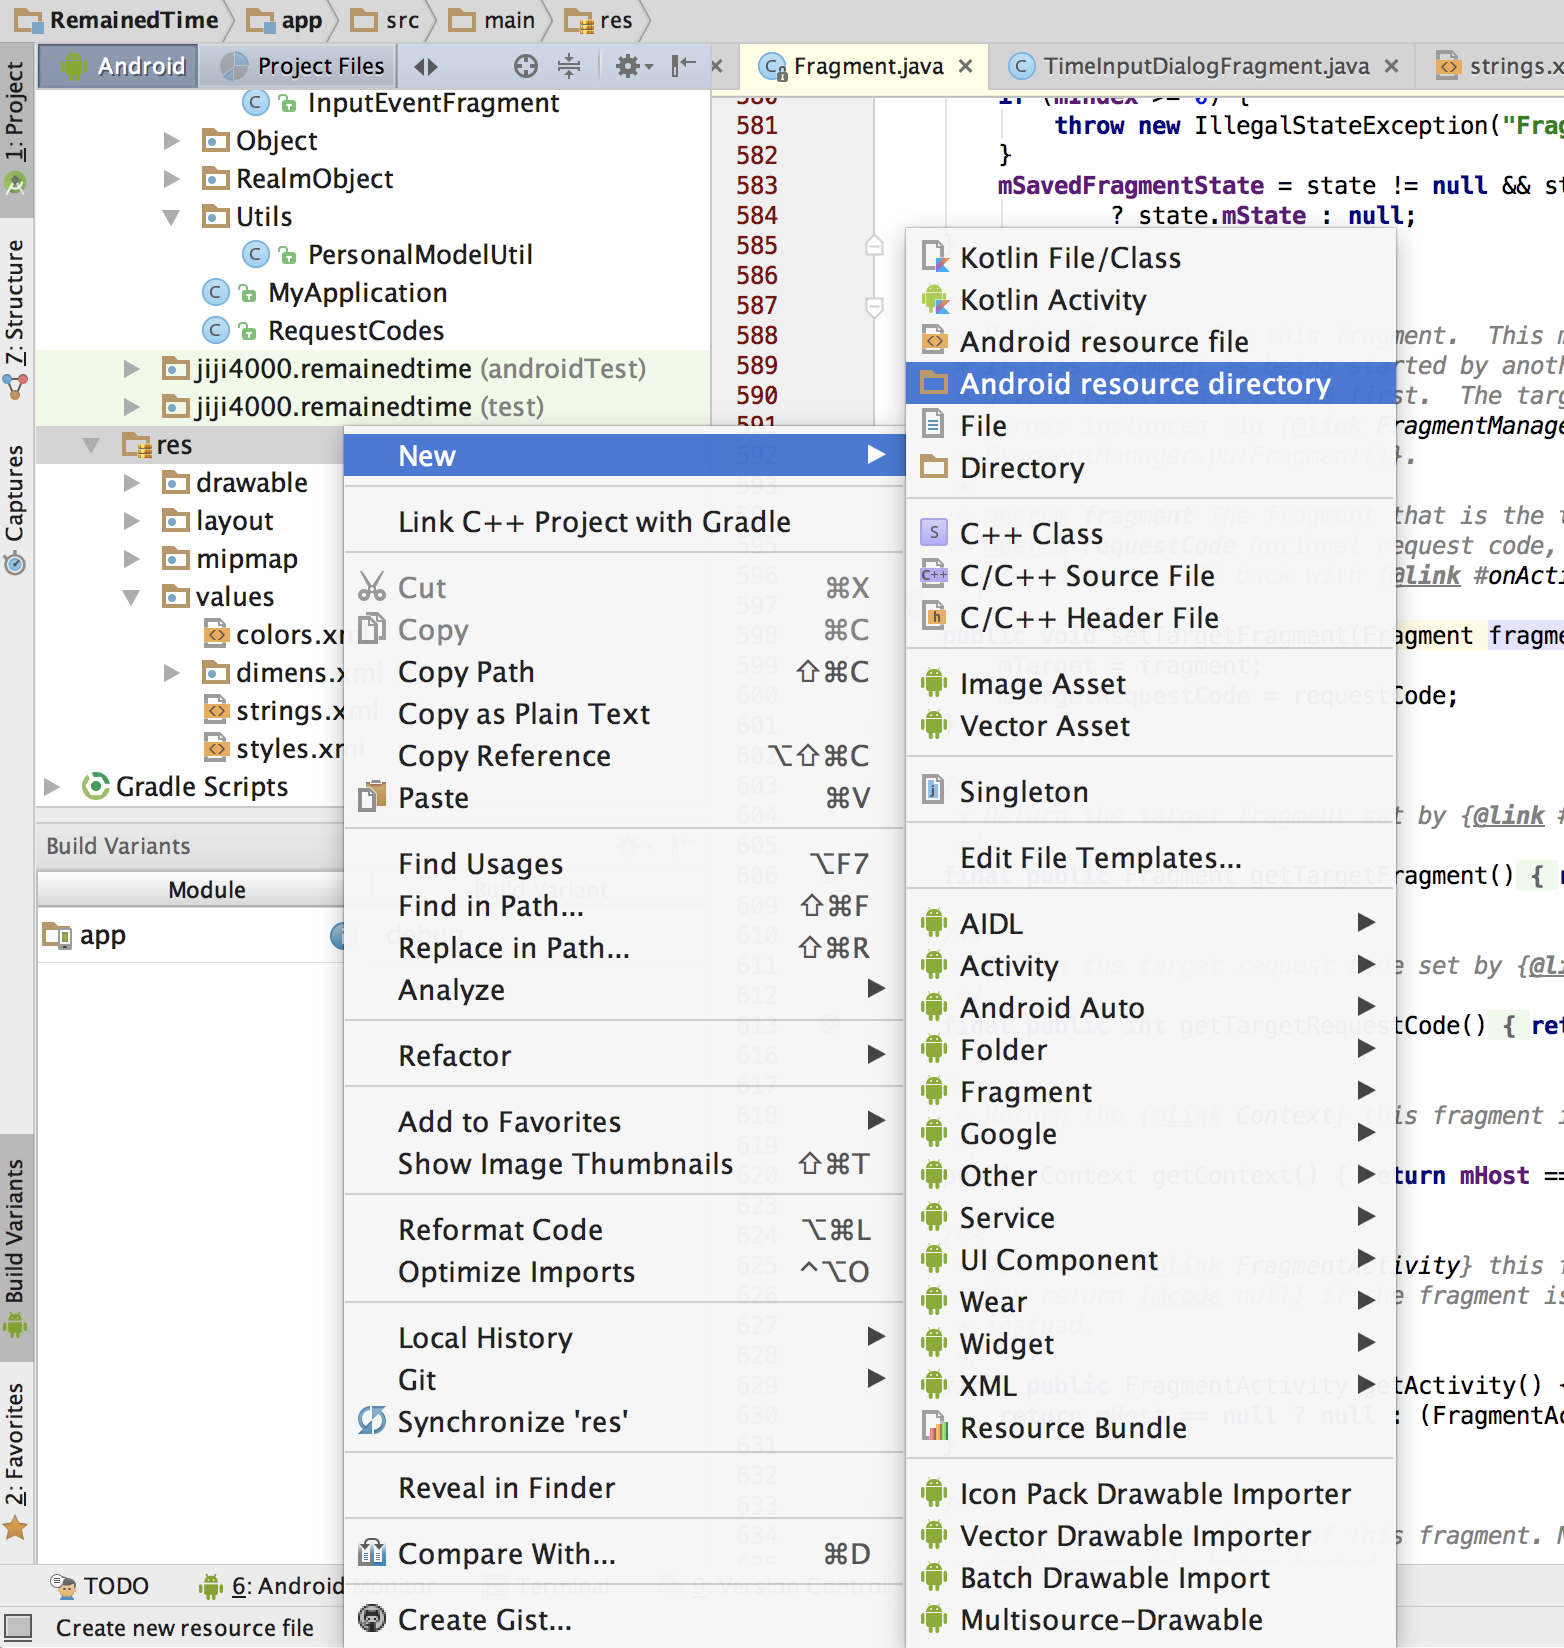Screen dimensions: 1564x1648
Task: Click Compare With... menu item
Action: click(x=624, y=1554)
